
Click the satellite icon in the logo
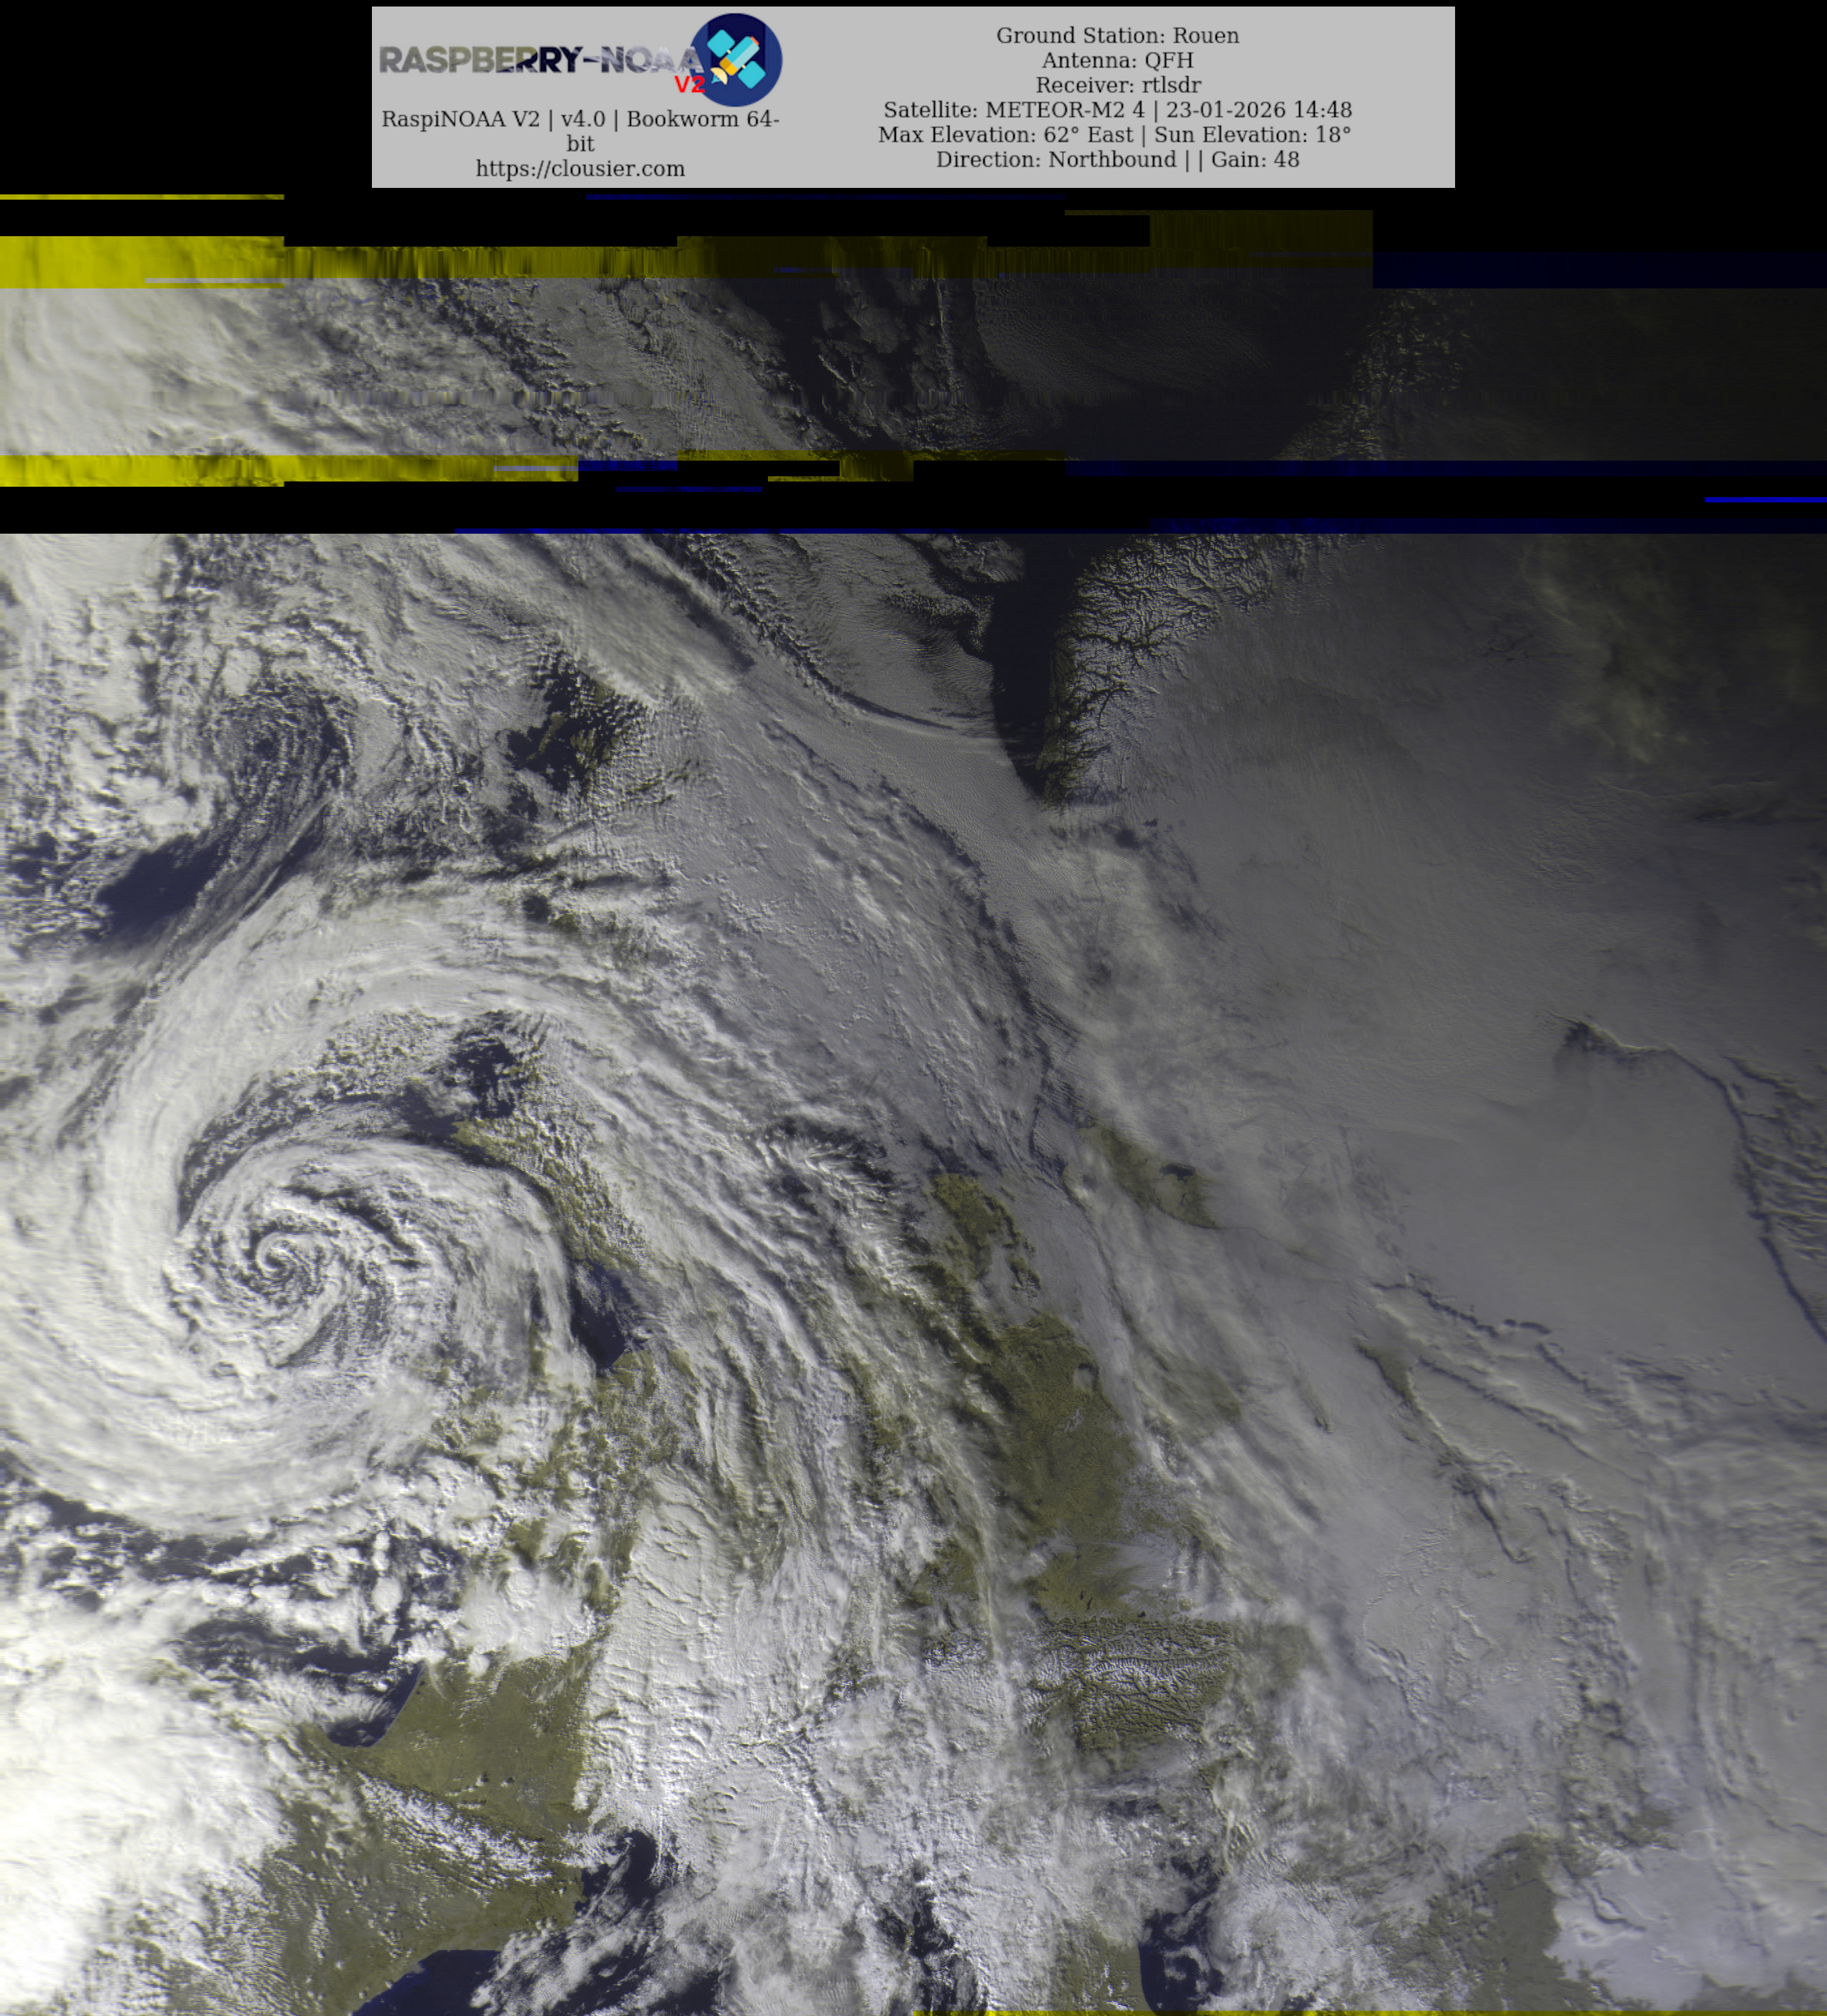point(737,59)
